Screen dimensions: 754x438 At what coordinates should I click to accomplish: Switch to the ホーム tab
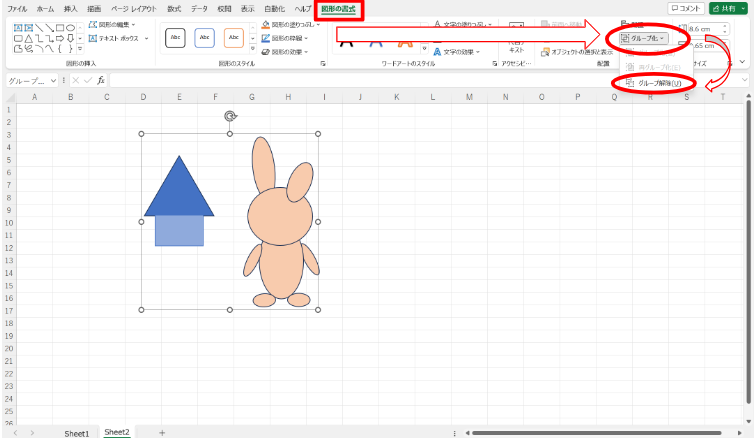tap(46, 9)
